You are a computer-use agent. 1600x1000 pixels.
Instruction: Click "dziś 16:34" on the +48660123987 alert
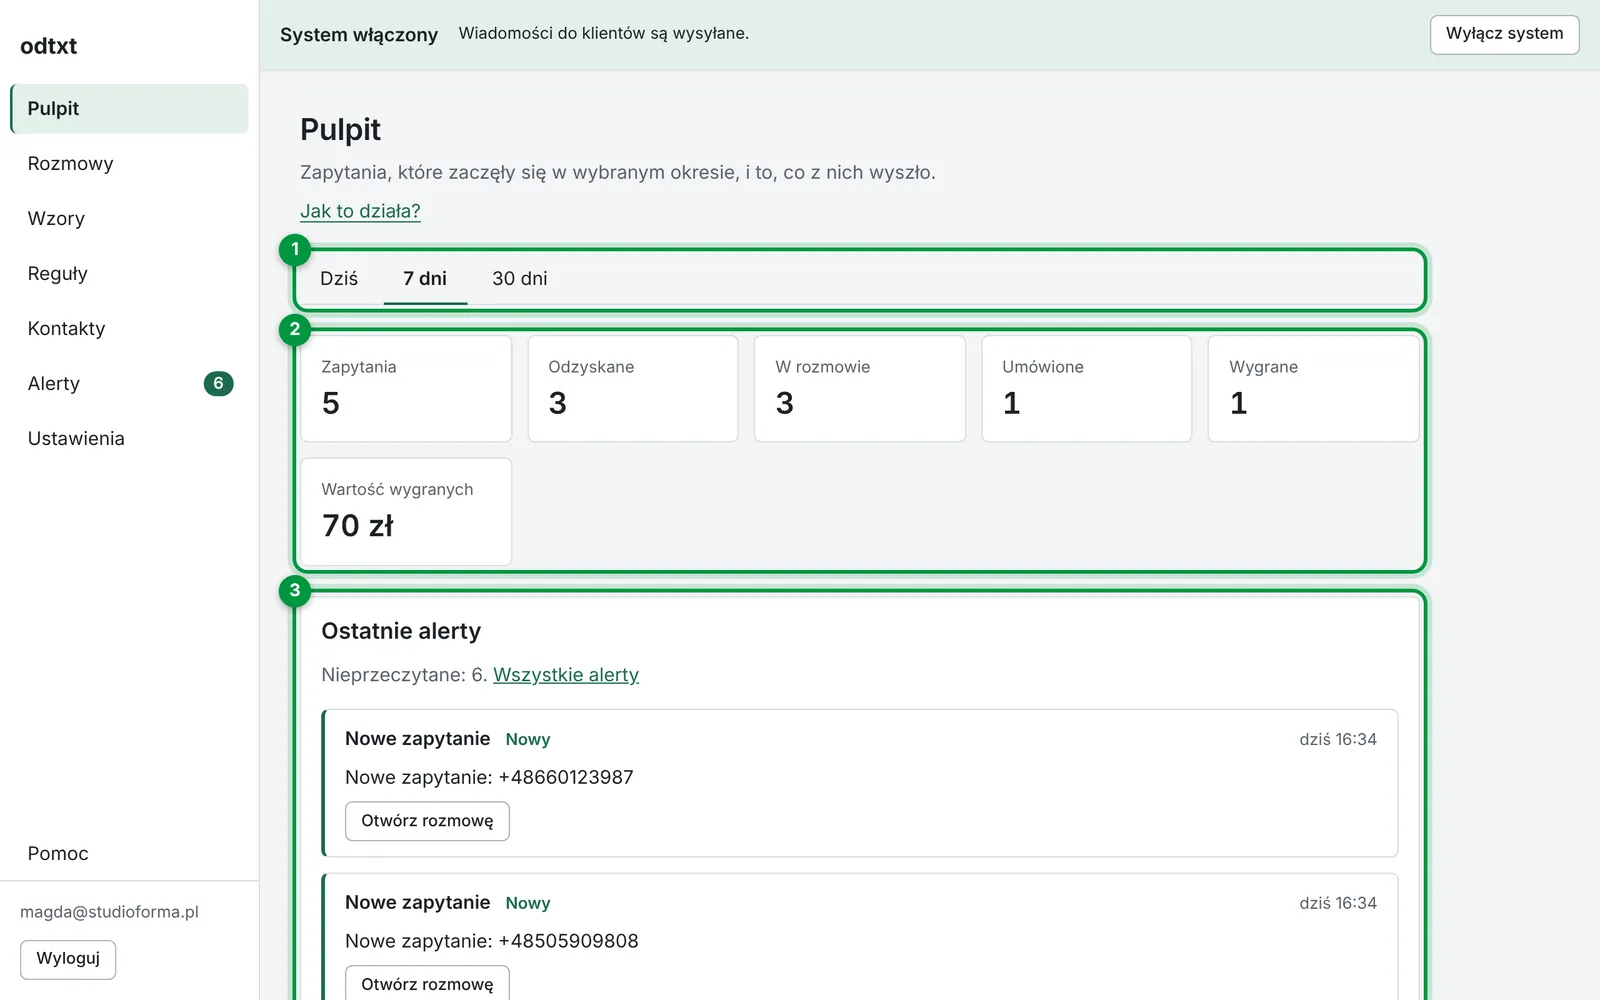click(1338, 740)
